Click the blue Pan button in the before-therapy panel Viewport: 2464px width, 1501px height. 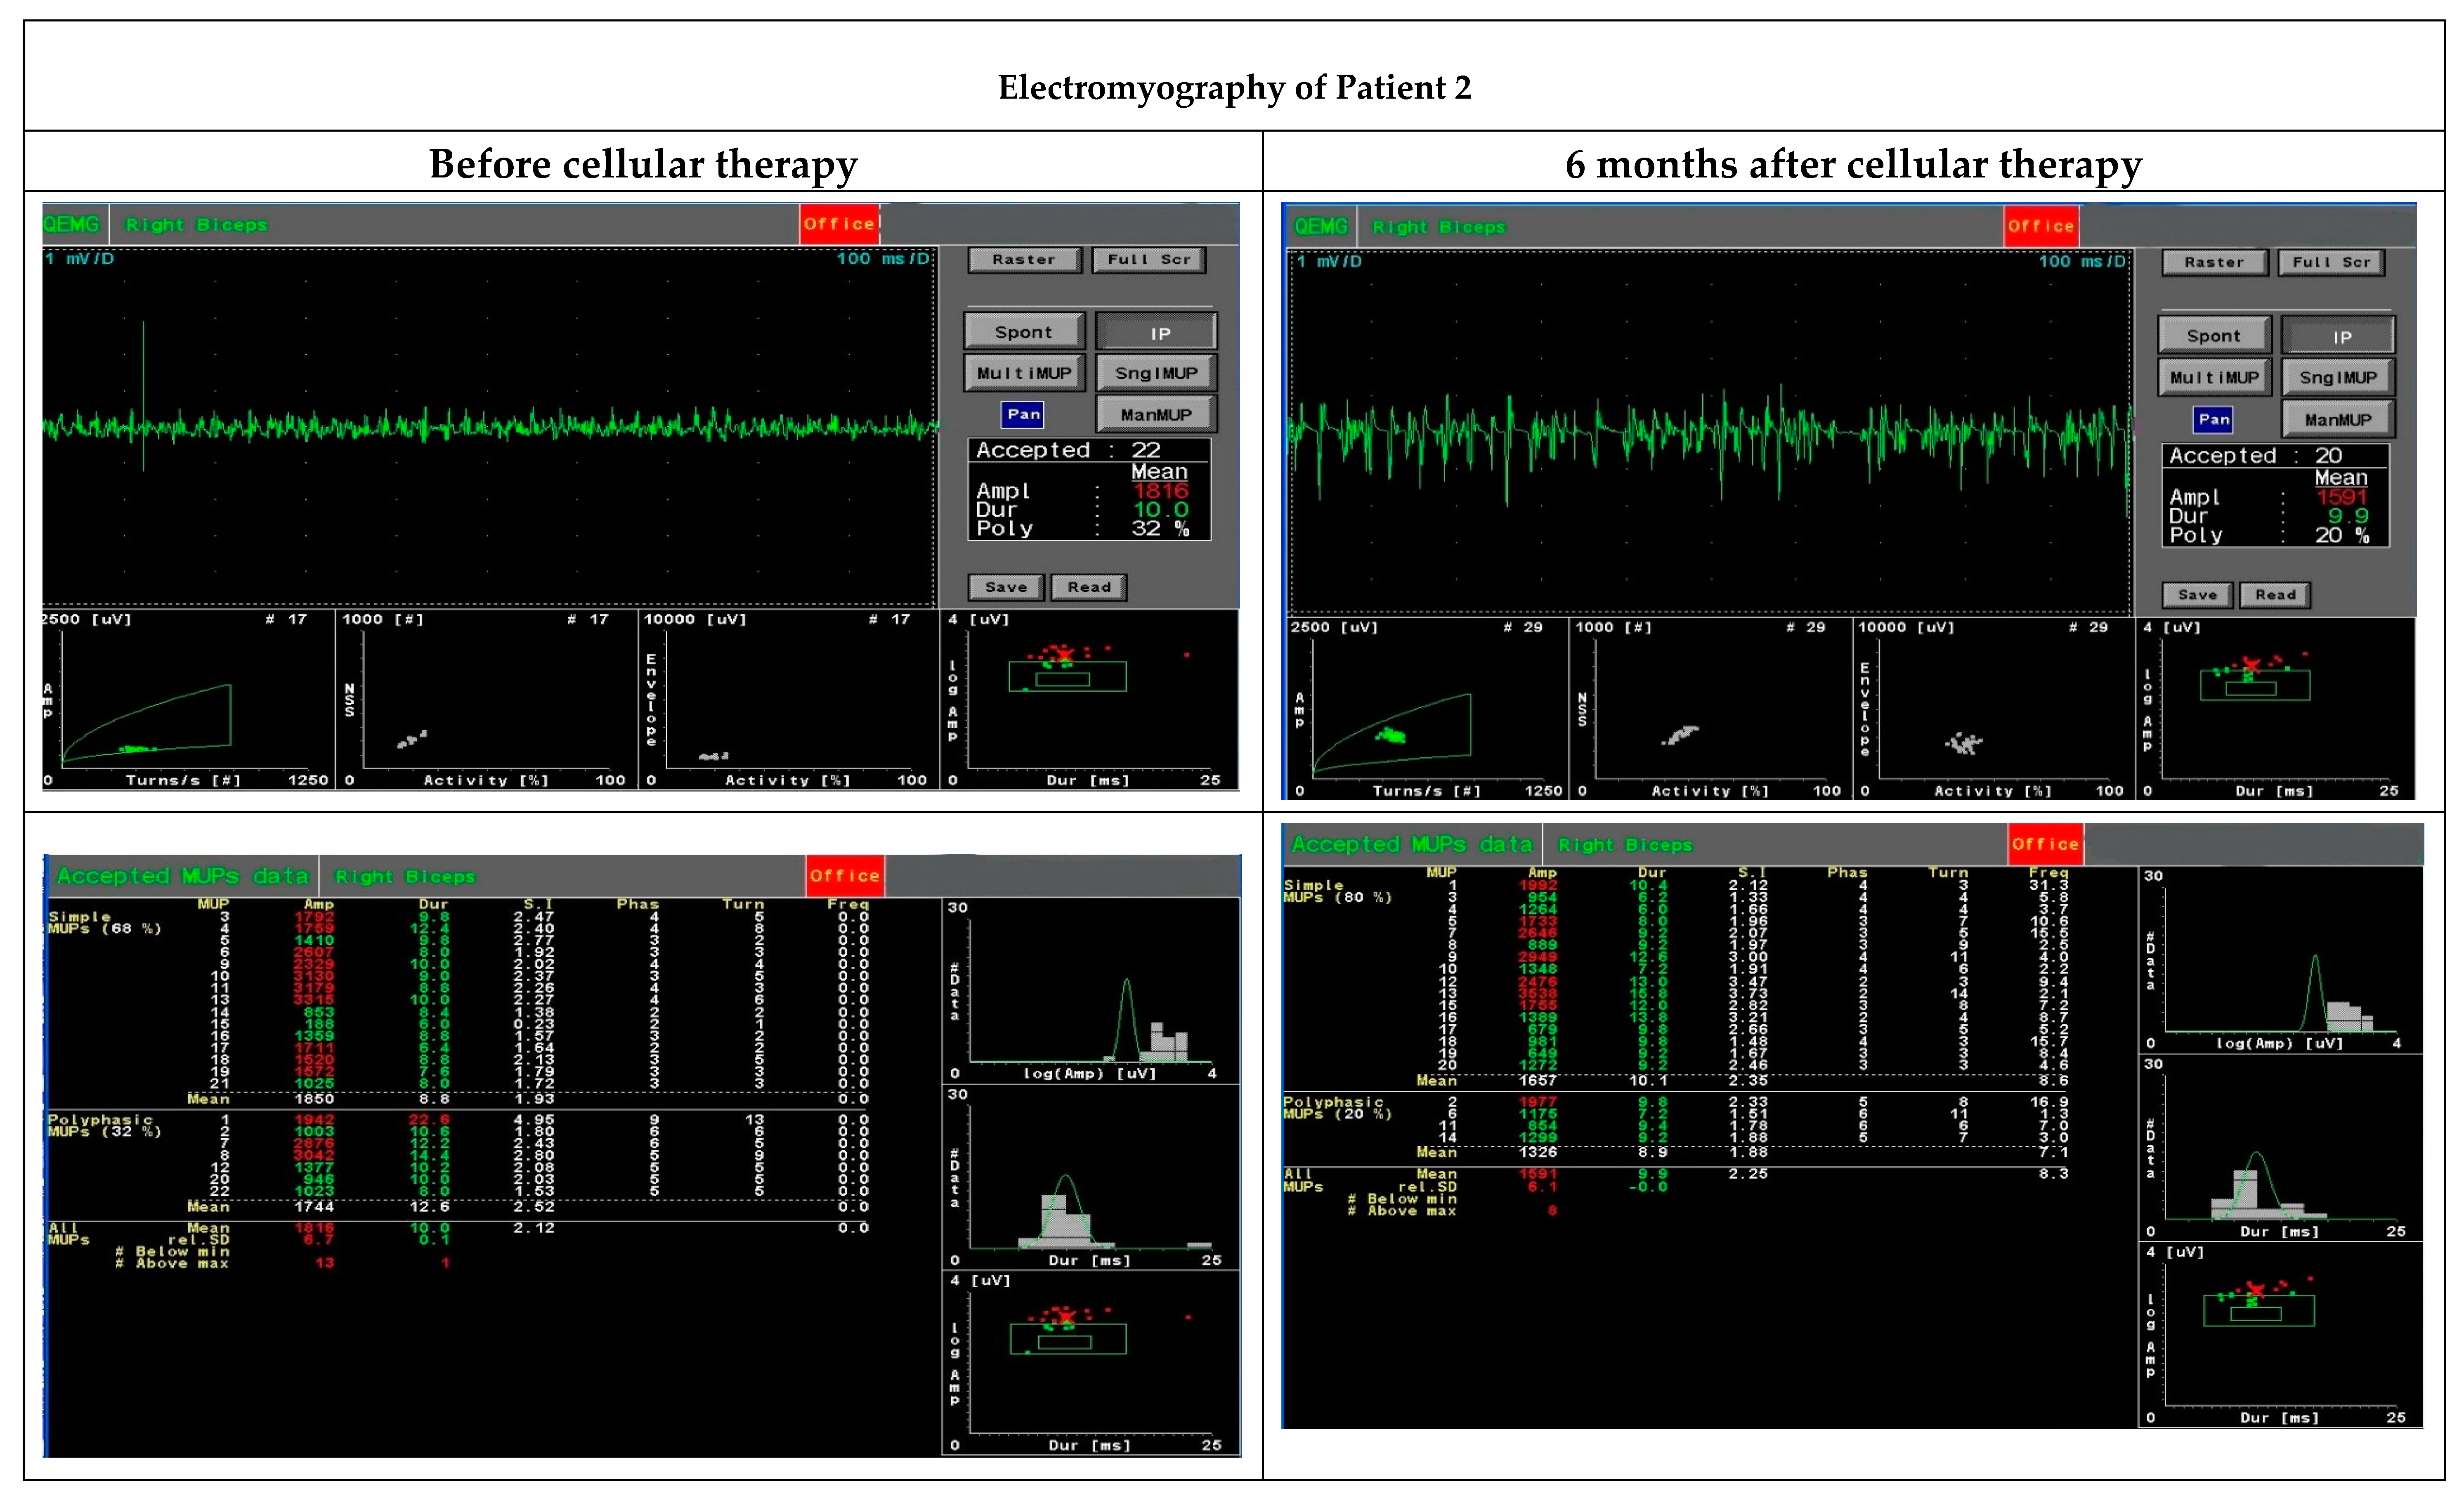coord(1023,414)
